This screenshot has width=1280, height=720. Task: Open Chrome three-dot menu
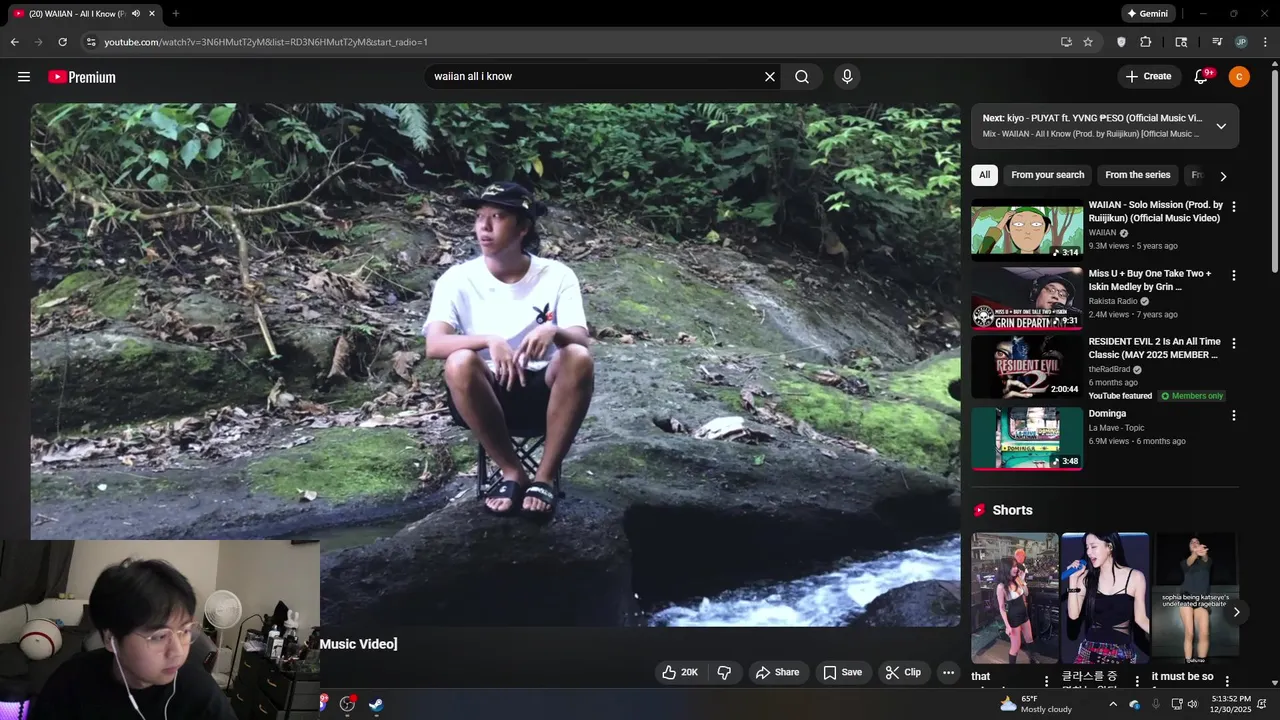tap(1266, 42)
